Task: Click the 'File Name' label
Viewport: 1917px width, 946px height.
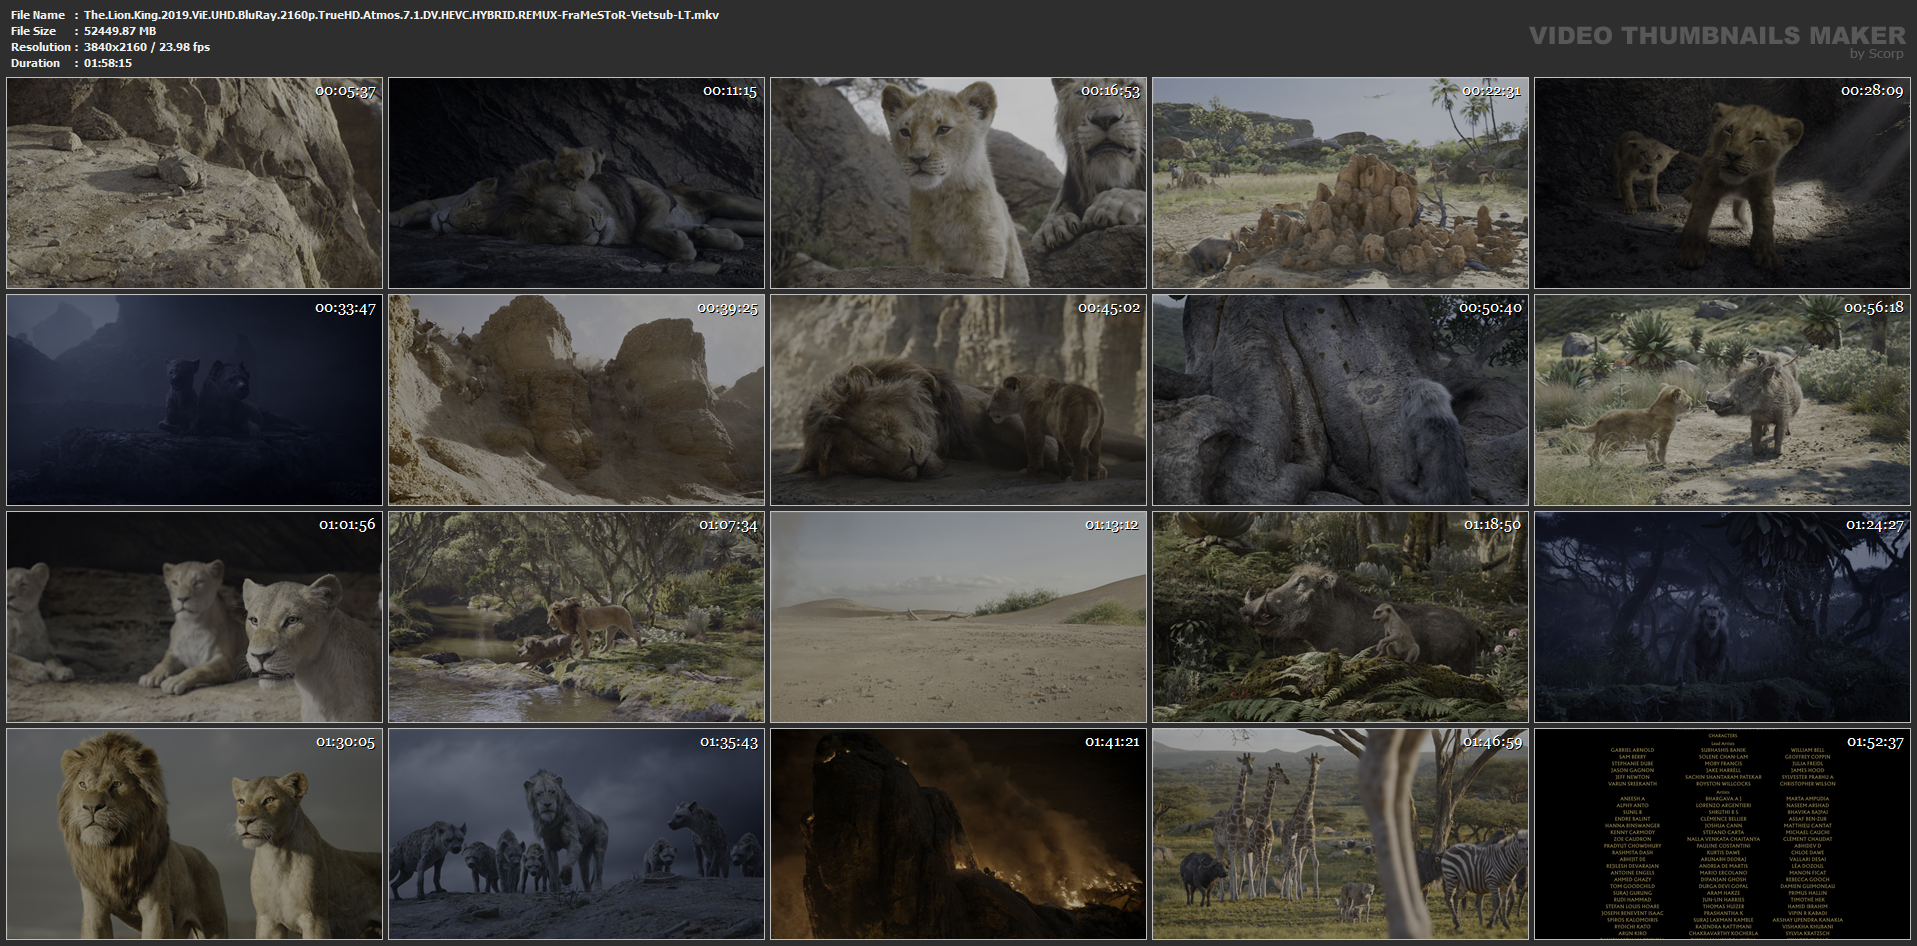Action: [x=38, y=15]
